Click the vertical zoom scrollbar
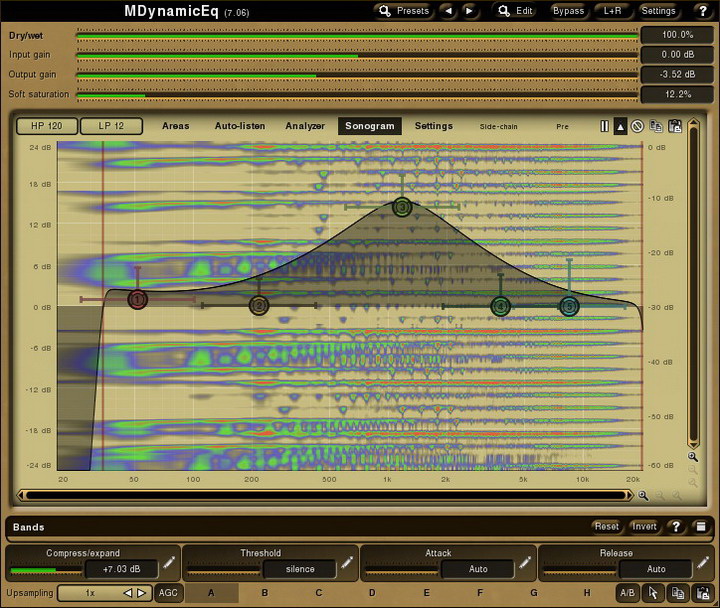 (693, 283)
